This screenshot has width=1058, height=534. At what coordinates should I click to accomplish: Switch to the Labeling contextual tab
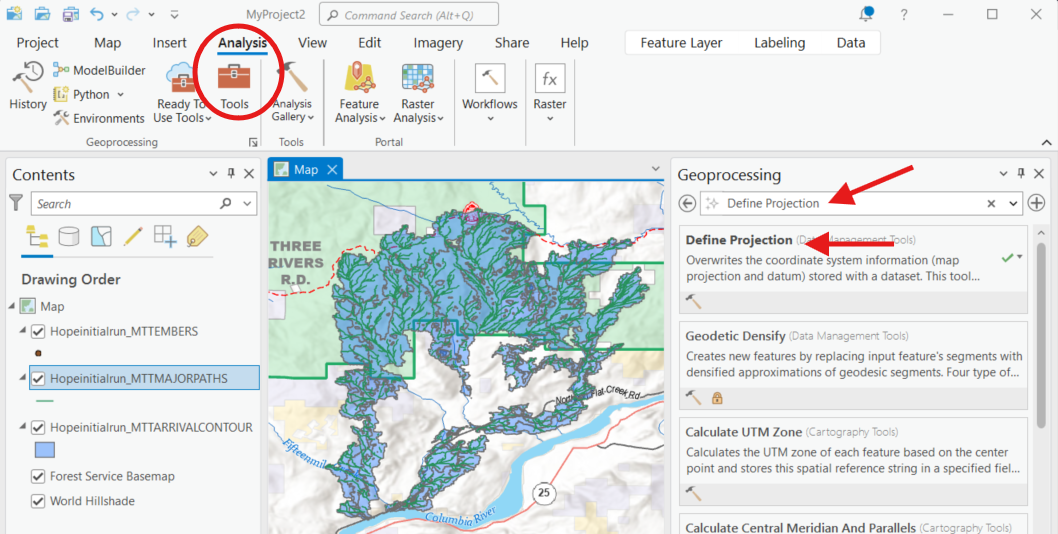point(779,43)
